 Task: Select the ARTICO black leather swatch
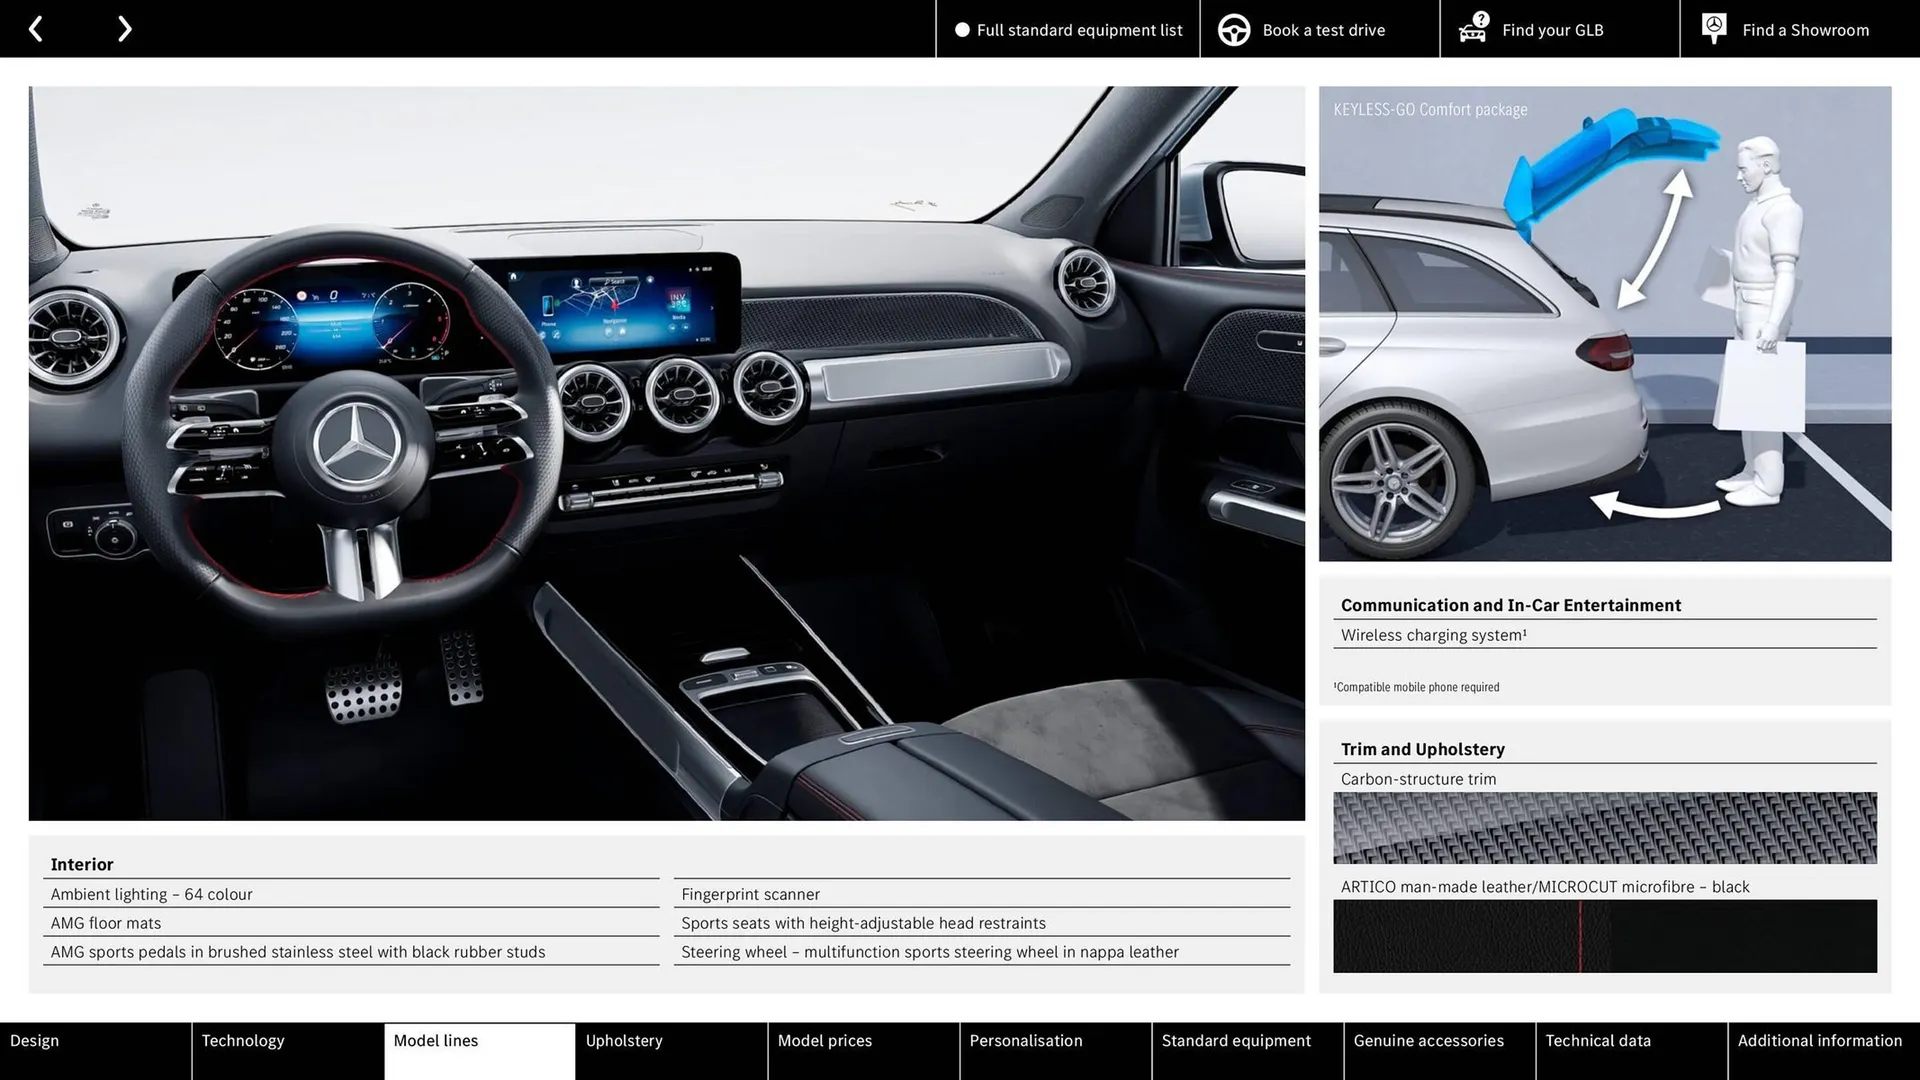point(1604,936)
